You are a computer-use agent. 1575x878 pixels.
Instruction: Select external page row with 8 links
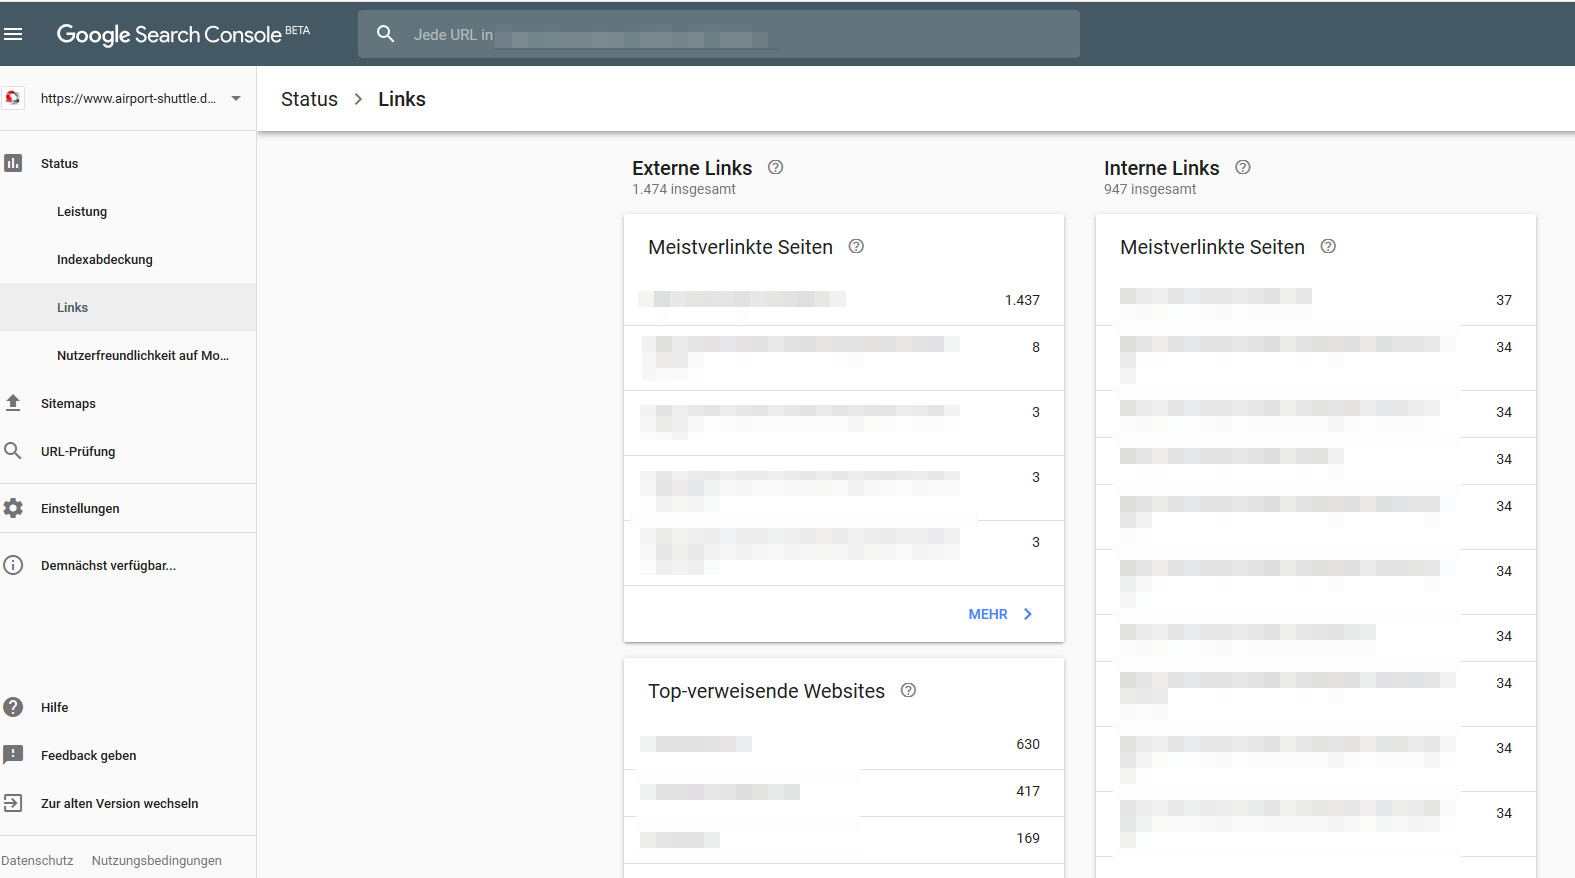[x=844, y=358]
